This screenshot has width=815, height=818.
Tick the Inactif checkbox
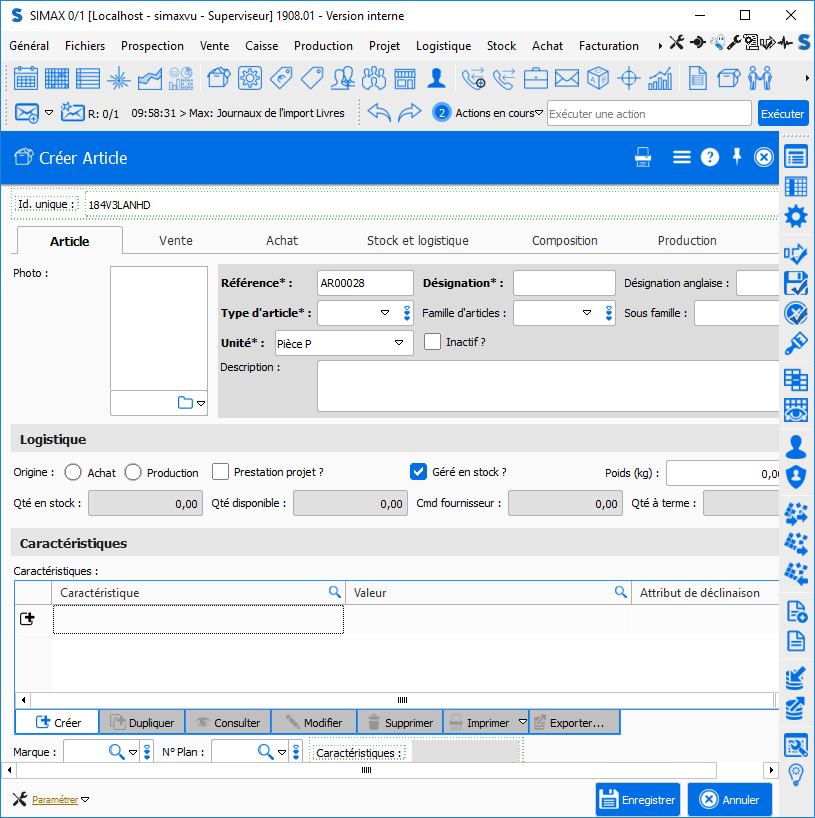432,342
